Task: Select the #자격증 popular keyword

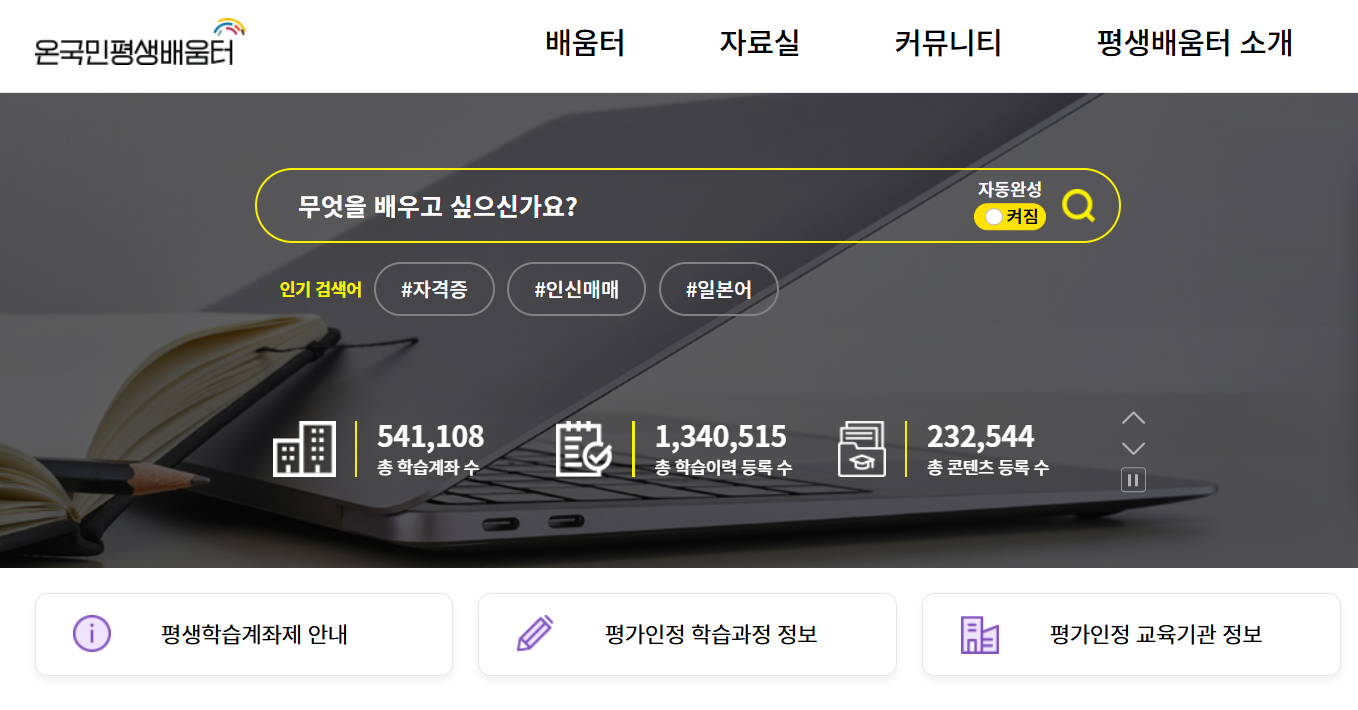Action: tap(434, 289)
